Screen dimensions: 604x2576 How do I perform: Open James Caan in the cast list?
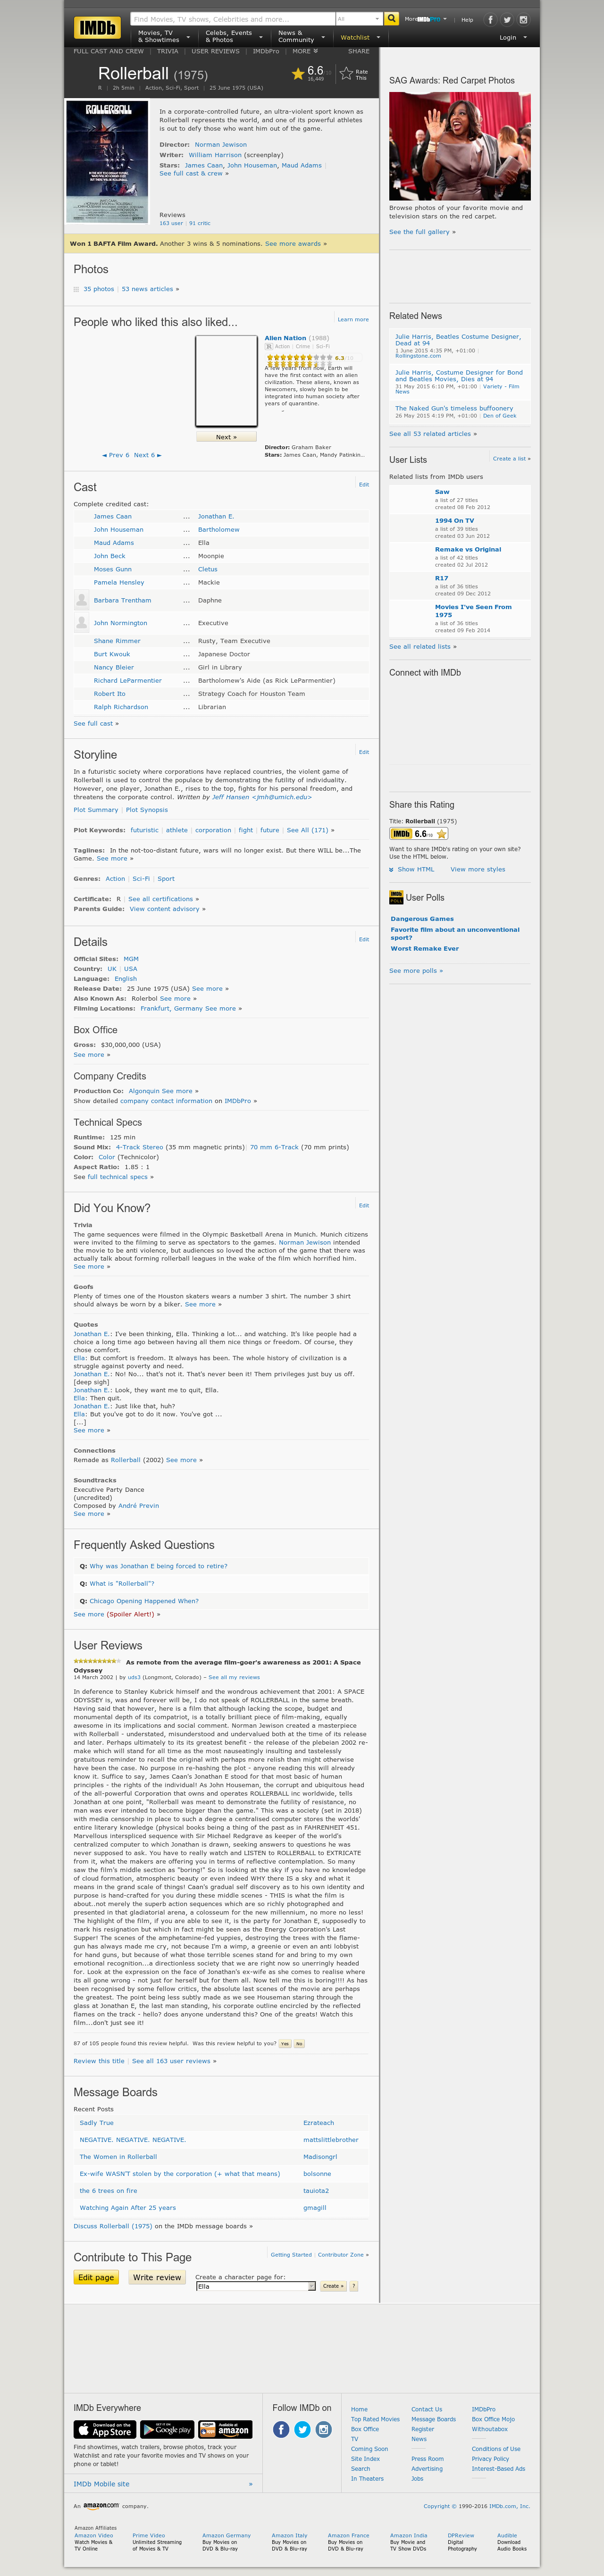pyautogui.click(x=112, y=516)
